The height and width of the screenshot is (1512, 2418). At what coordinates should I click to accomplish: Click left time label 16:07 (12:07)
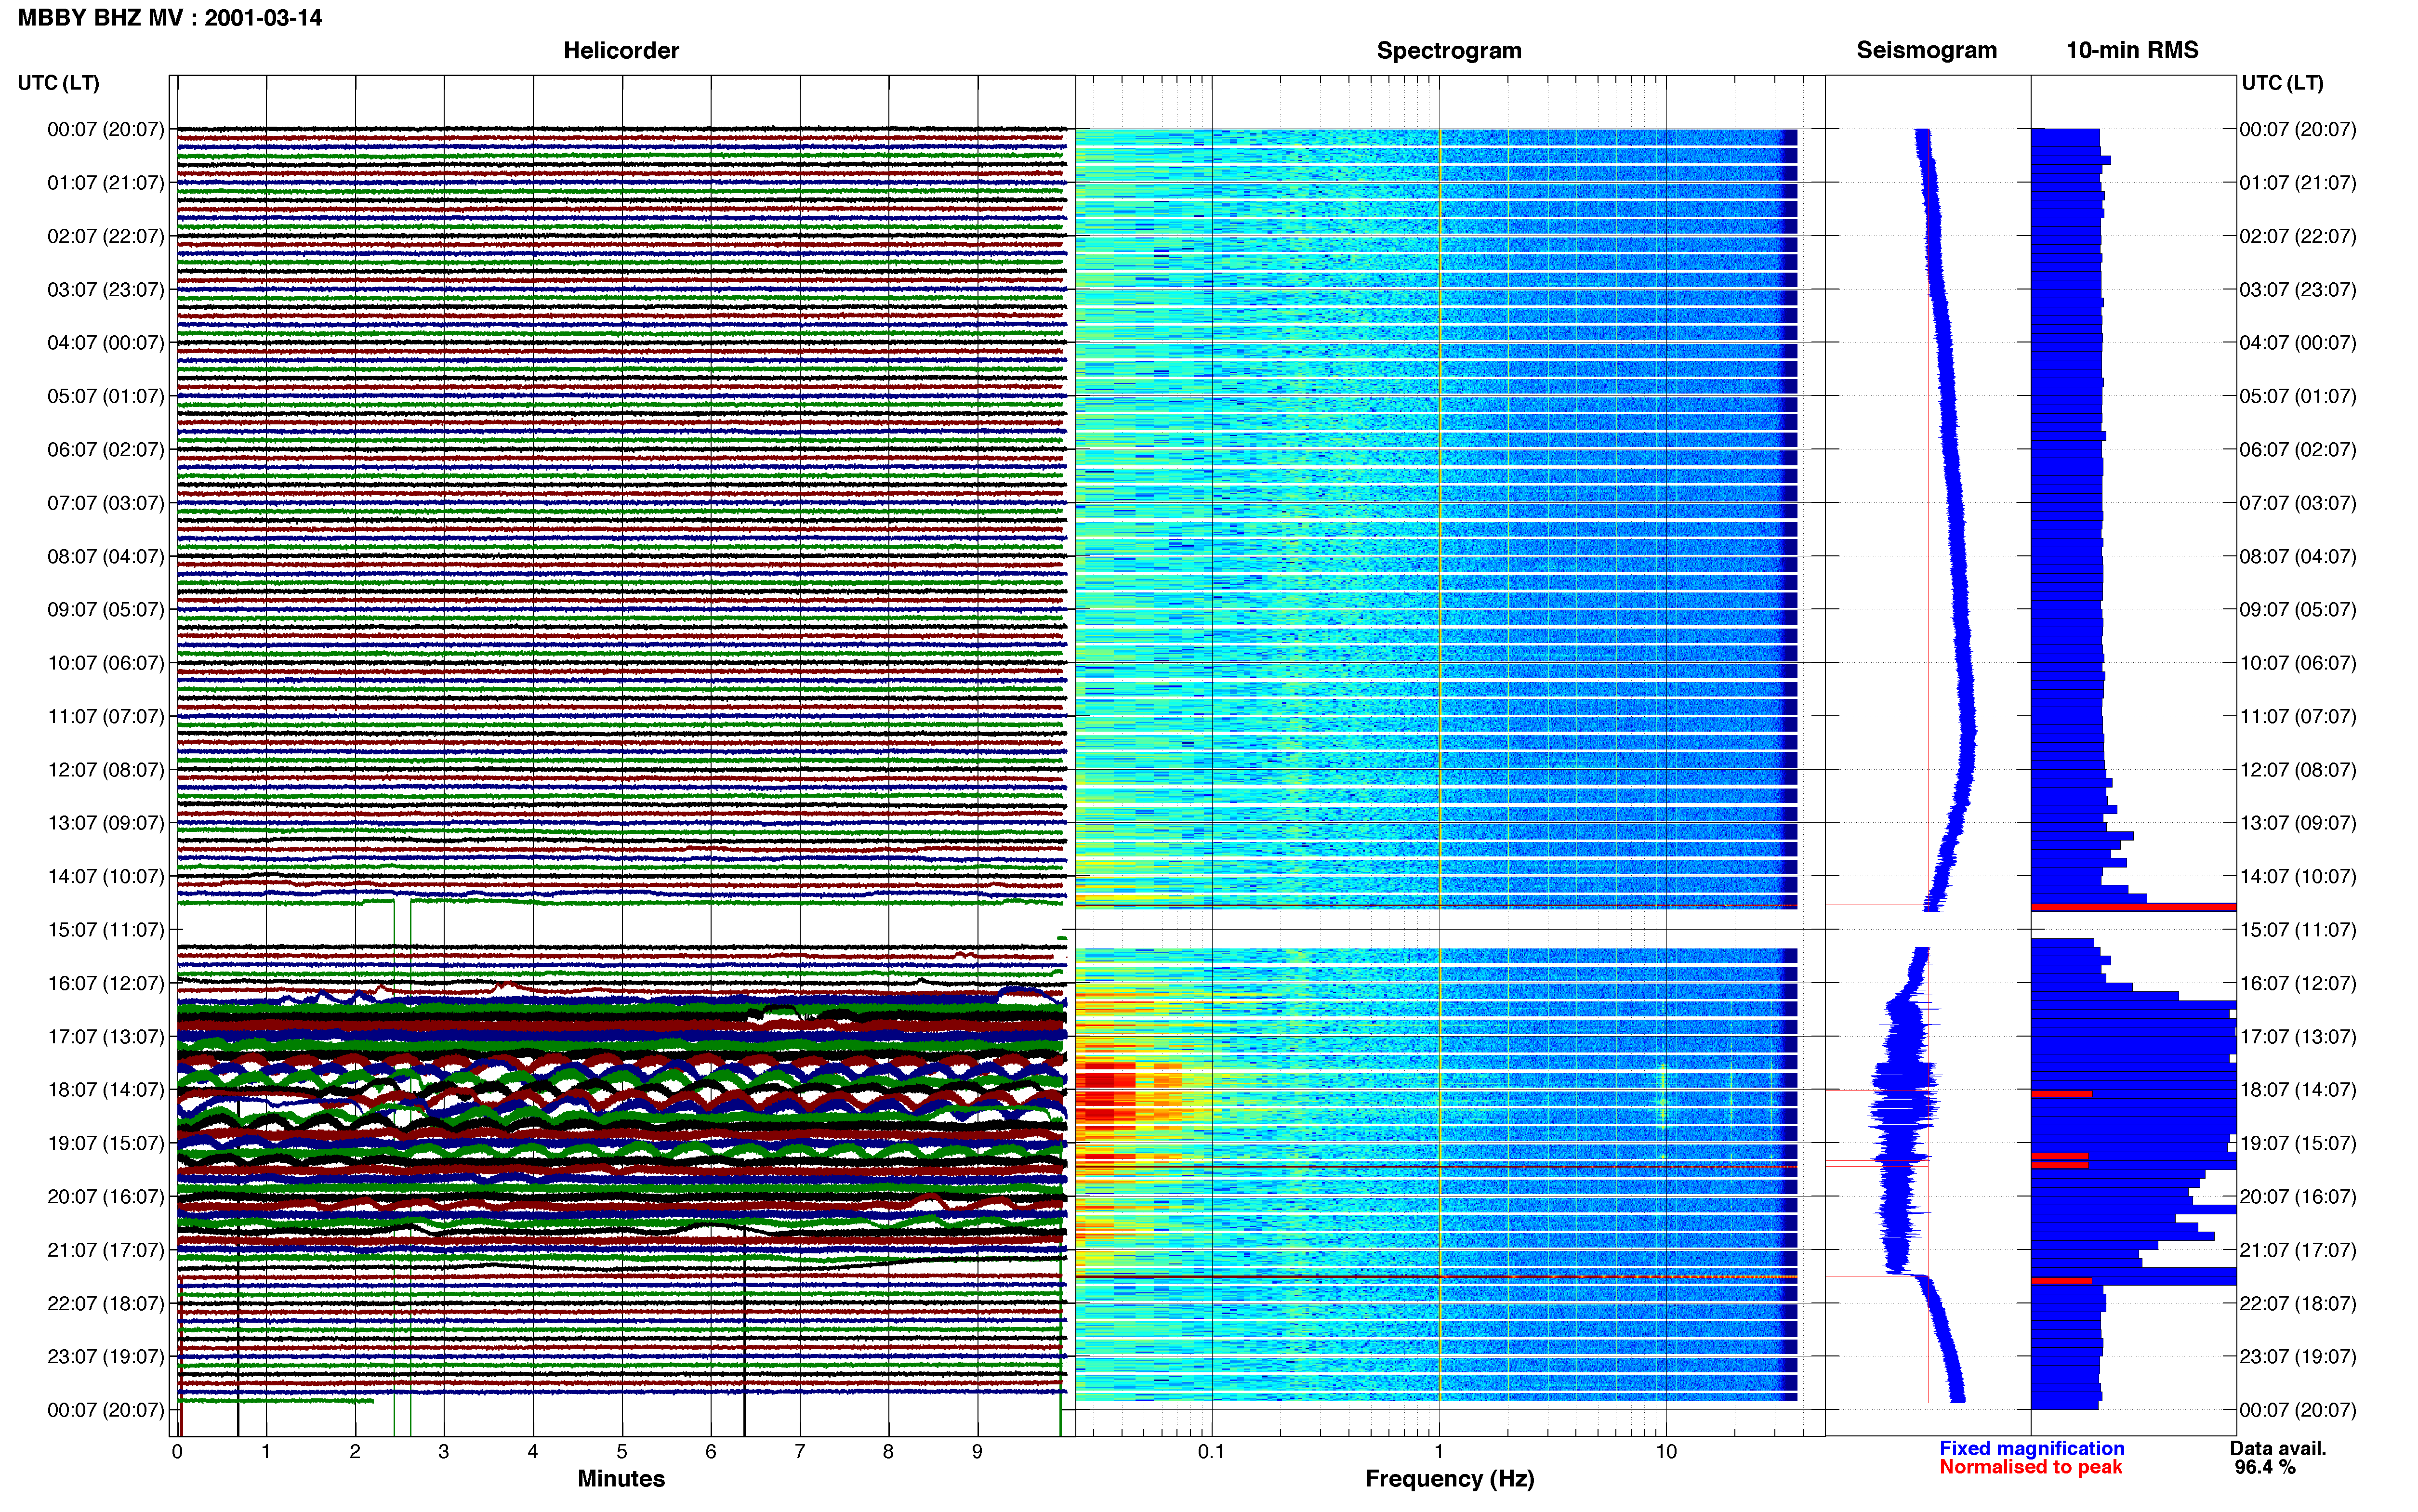coord(105,983)
